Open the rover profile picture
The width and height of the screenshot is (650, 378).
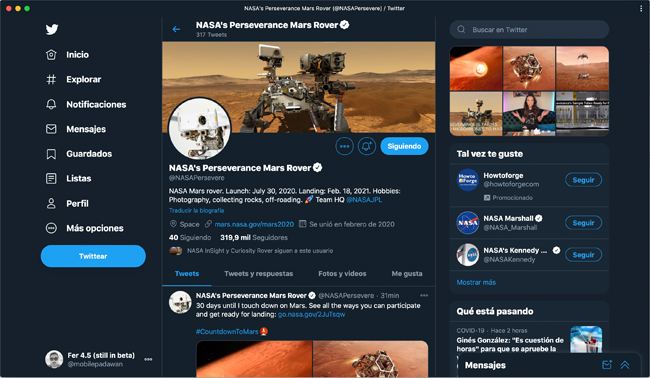click(x=200, y=129)
